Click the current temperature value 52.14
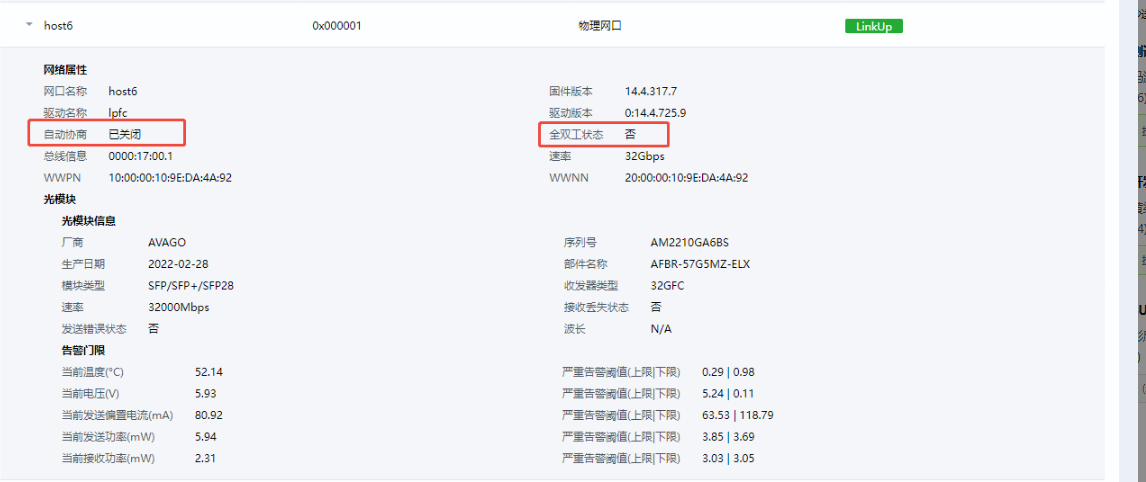 (x=209, y=372)
